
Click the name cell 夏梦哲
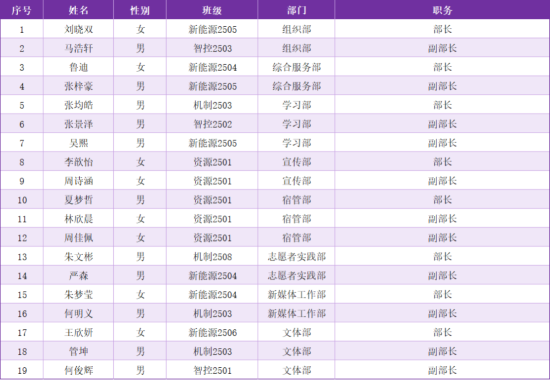[x=79, y=200]
